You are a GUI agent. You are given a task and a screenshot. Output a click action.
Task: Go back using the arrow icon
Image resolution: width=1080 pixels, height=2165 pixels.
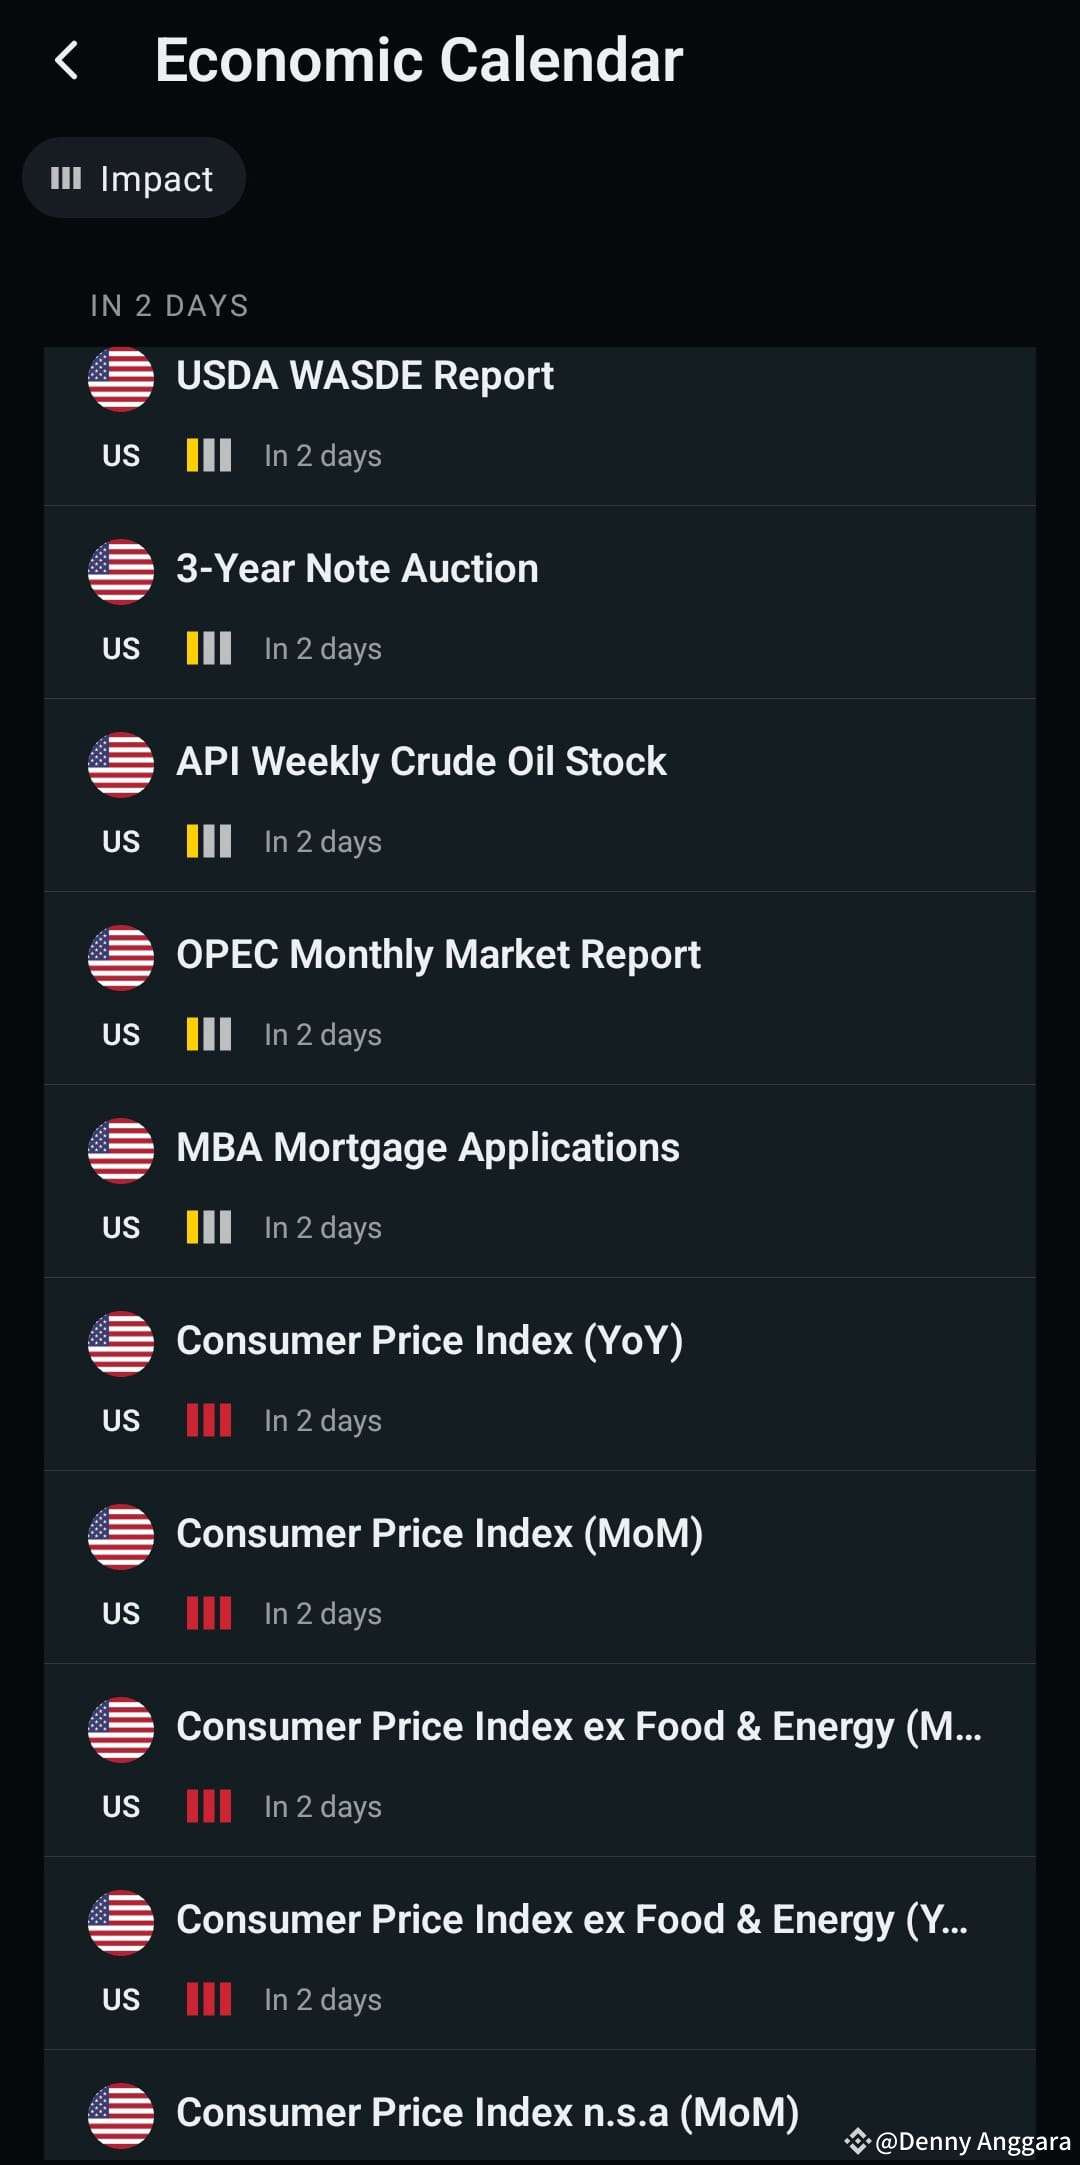66,61
